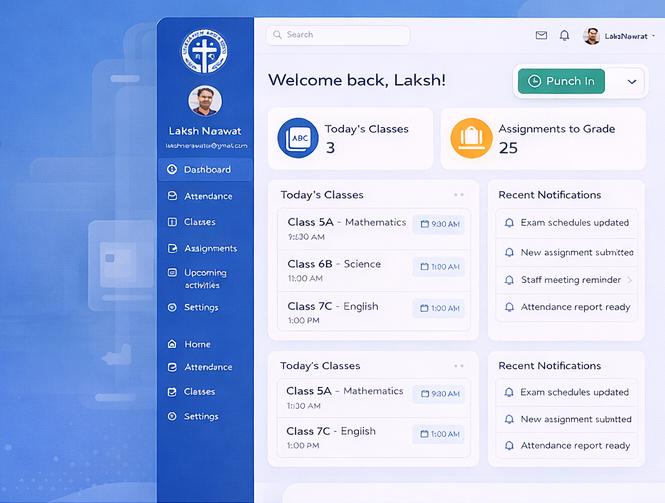Open lower Today's Classes card options dots
Viewport: 665px width, 503px height.
point(458,366)
